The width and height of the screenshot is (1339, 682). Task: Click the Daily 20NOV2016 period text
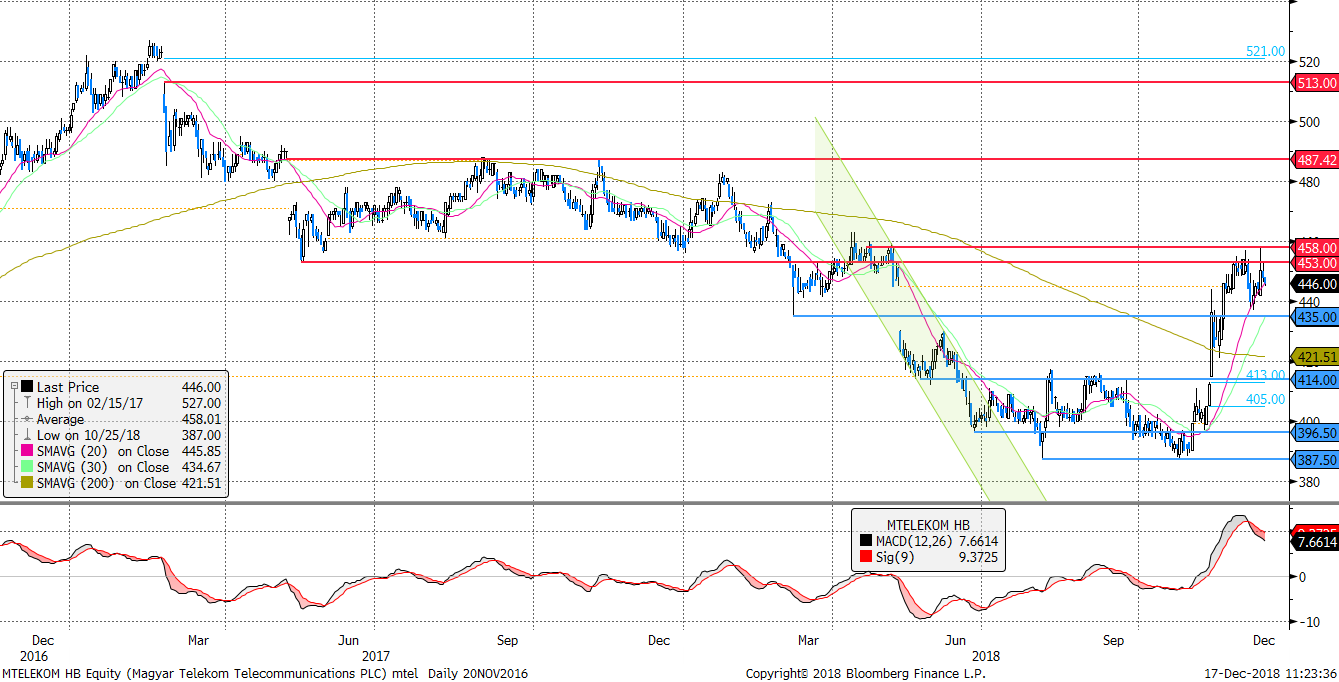coord(478,673)
